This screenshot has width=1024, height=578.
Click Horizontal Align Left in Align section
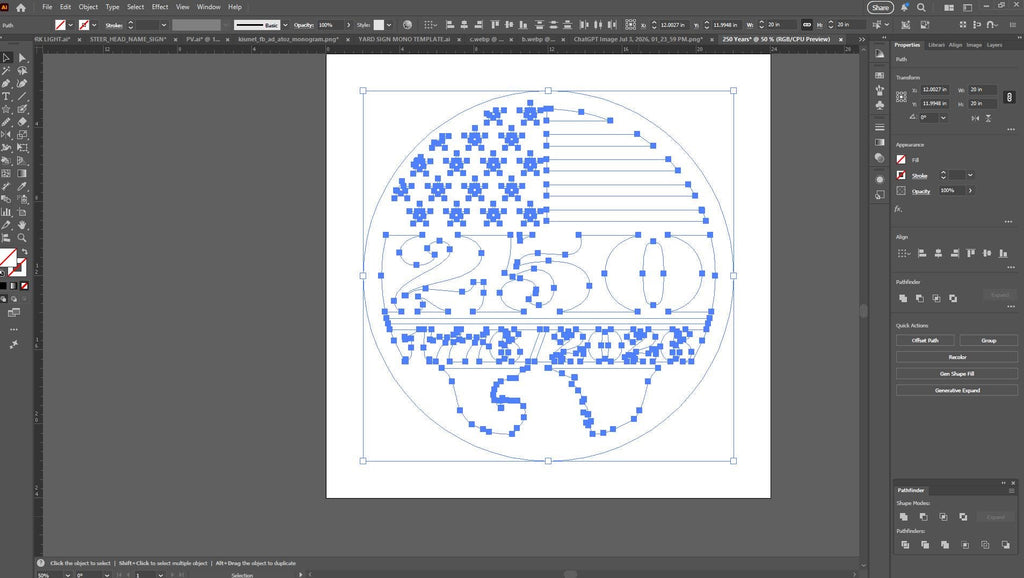point(922,253)
